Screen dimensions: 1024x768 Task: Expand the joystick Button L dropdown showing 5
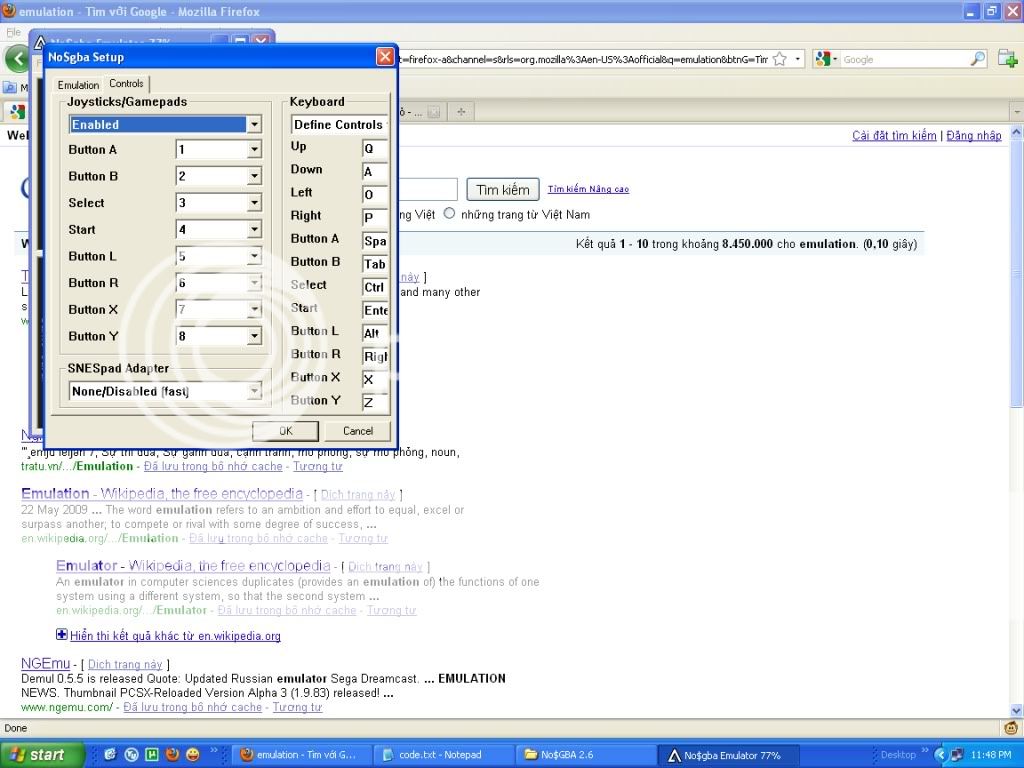pyautogui.click(x=219, y=256)
